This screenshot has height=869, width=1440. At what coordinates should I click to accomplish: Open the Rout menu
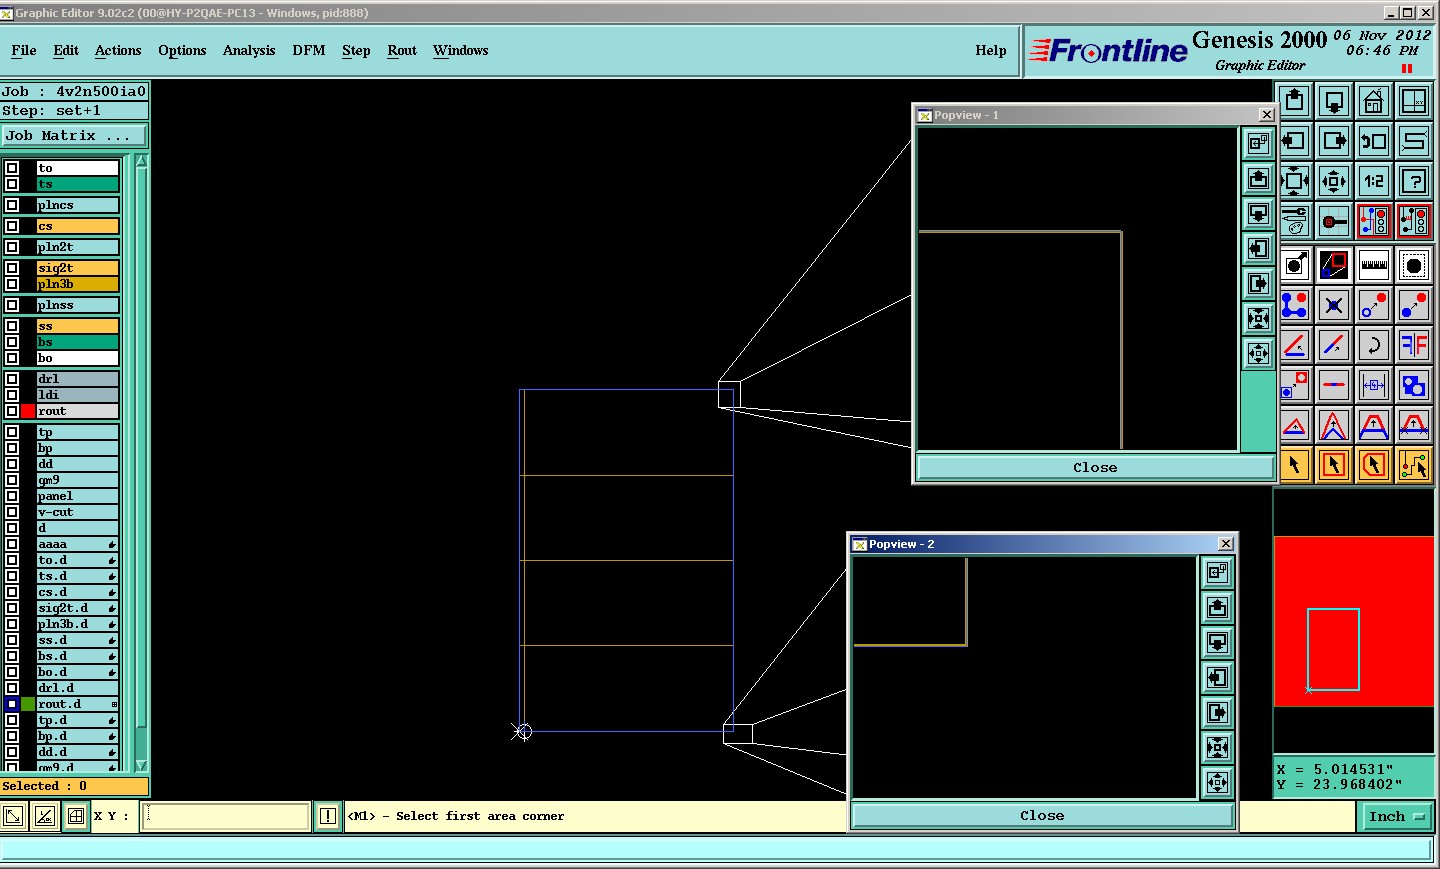(x=402, y=50)
